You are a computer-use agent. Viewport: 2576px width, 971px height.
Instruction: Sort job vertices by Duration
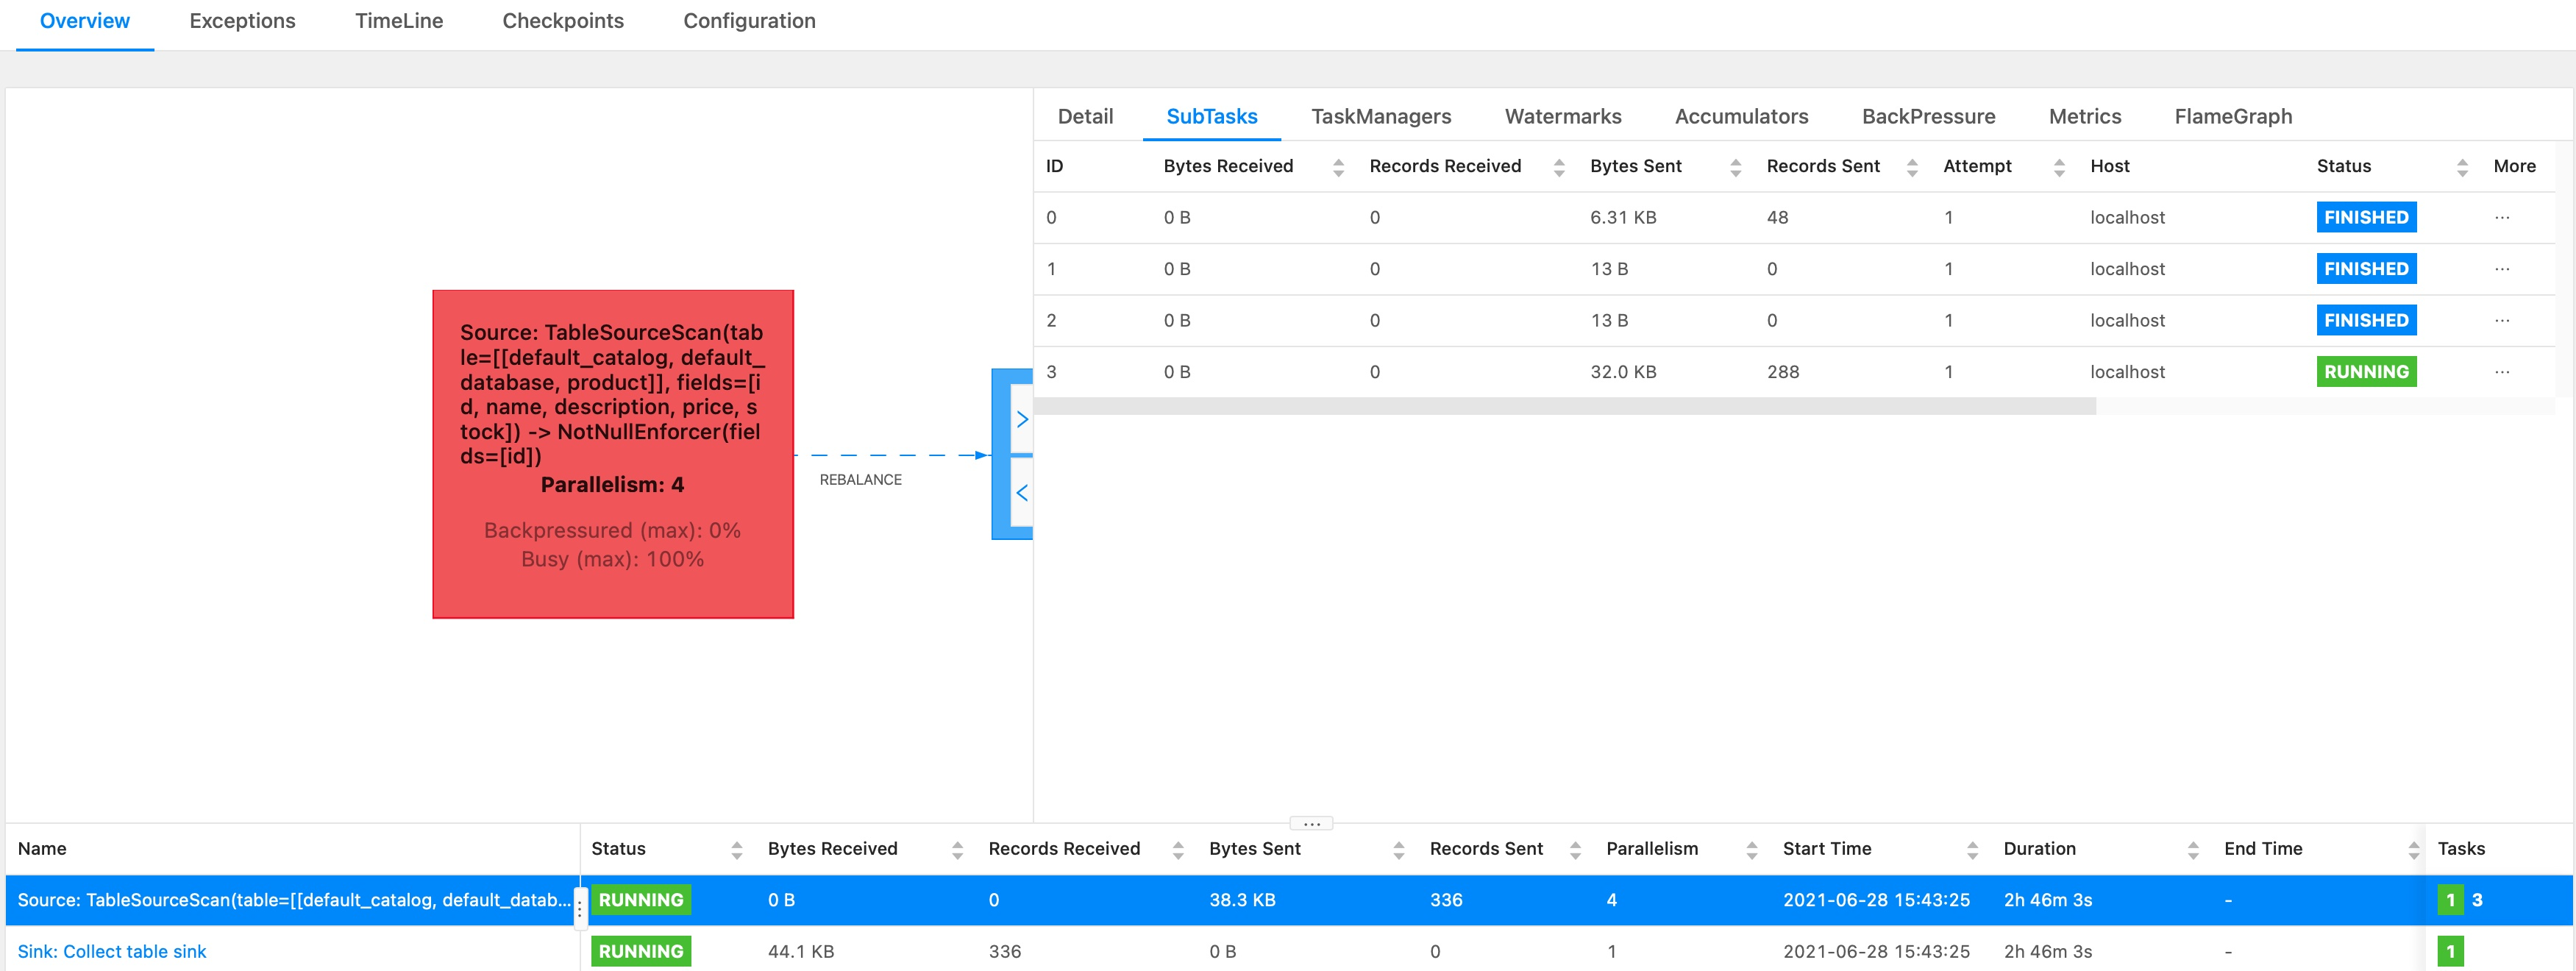coord(2192,849)
